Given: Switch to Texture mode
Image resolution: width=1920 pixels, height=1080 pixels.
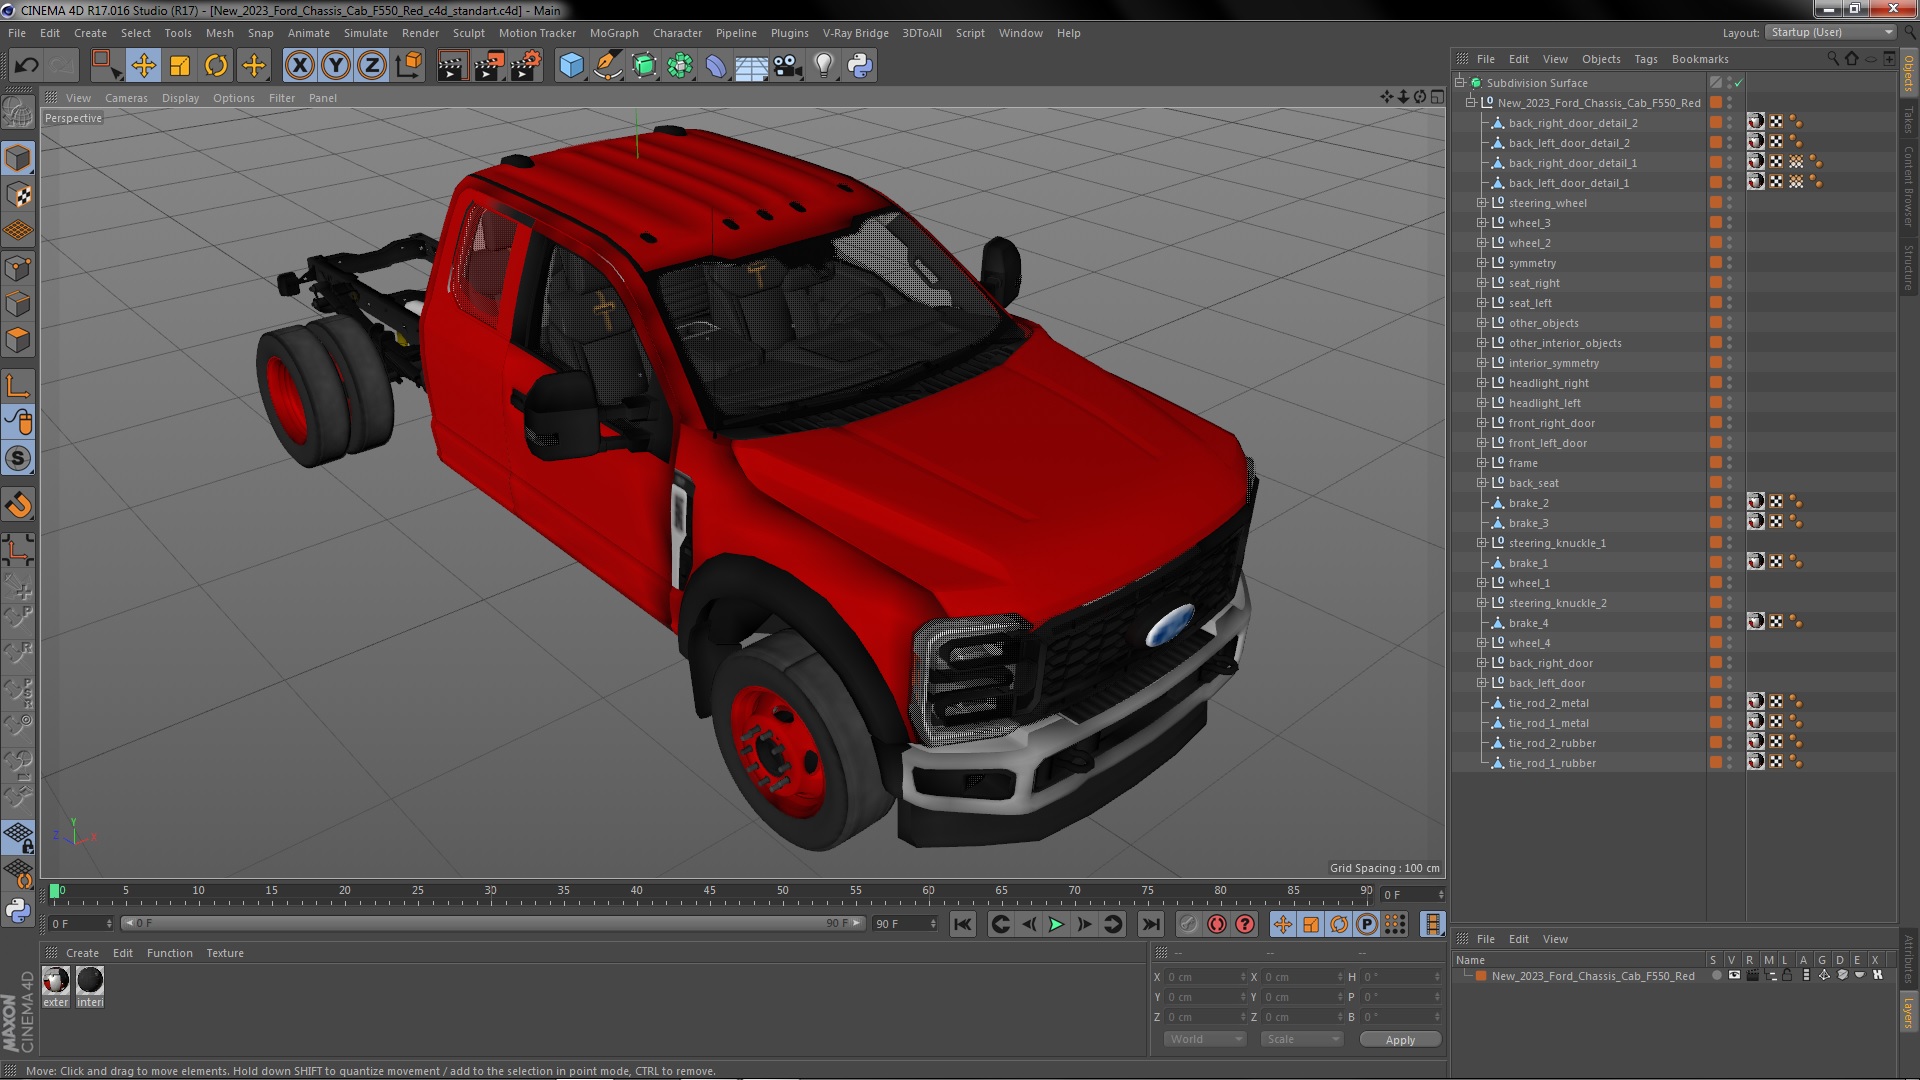Looking at the screenshot, I should [18, 195].
